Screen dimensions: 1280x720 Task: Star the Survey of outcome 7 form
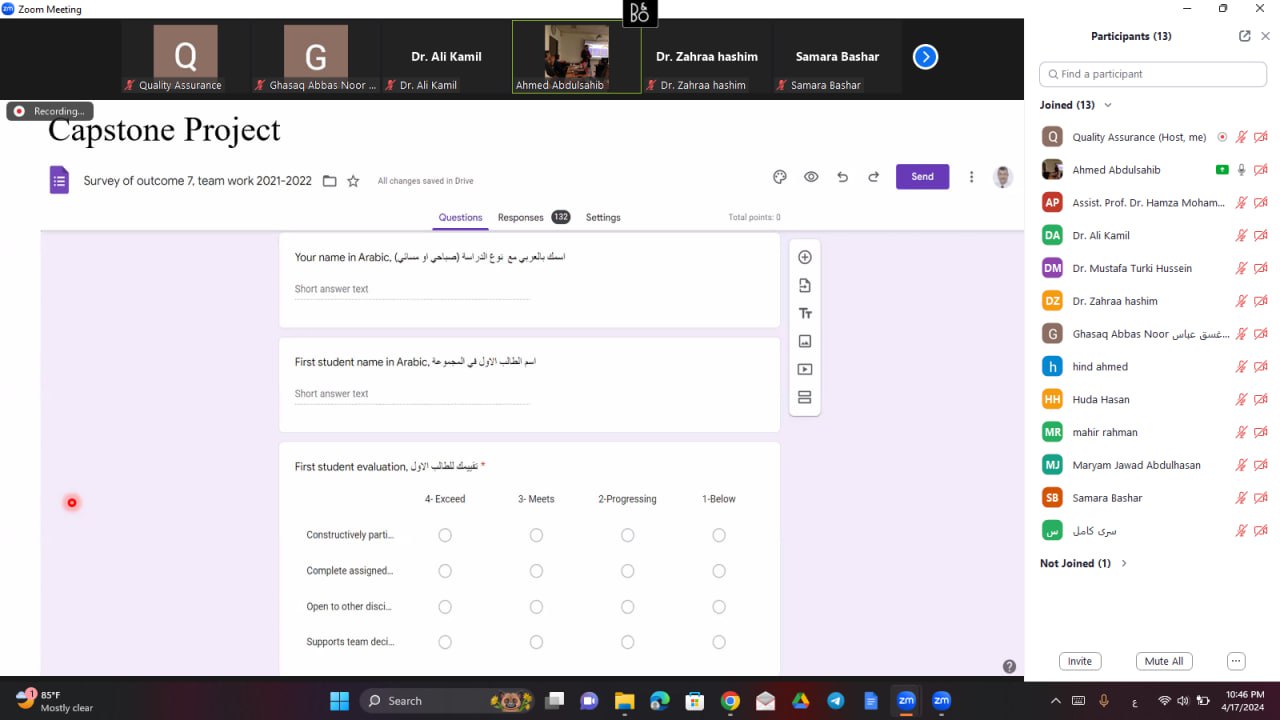(x=353, y=181)
